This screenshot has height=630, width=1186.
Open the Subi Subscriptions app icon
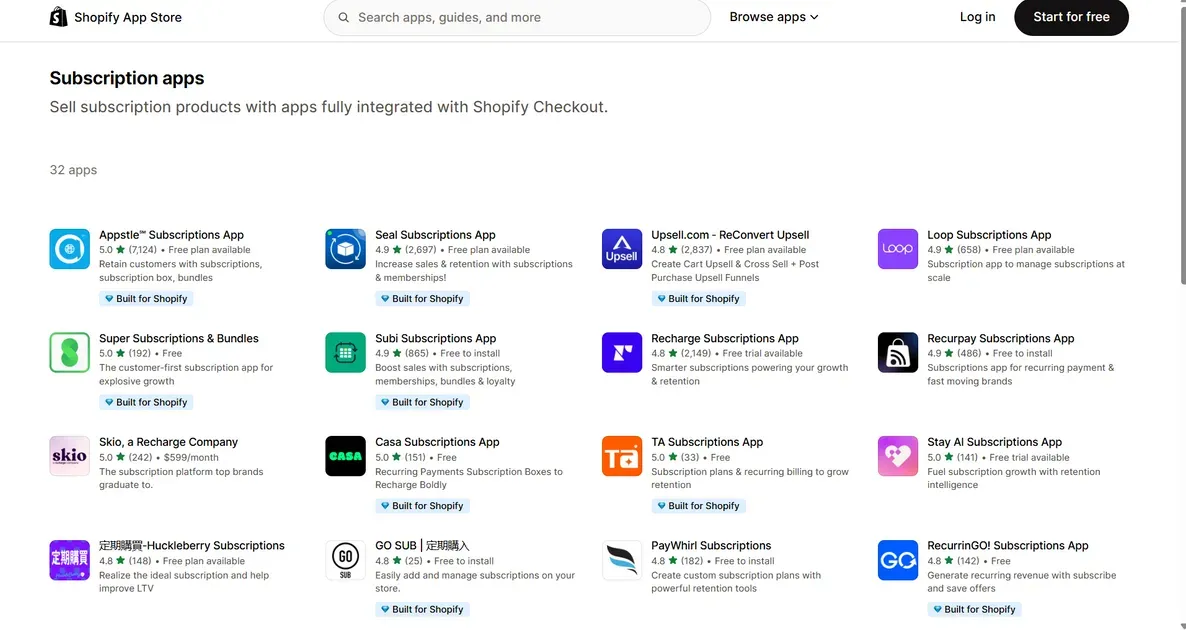click(346, 352)
